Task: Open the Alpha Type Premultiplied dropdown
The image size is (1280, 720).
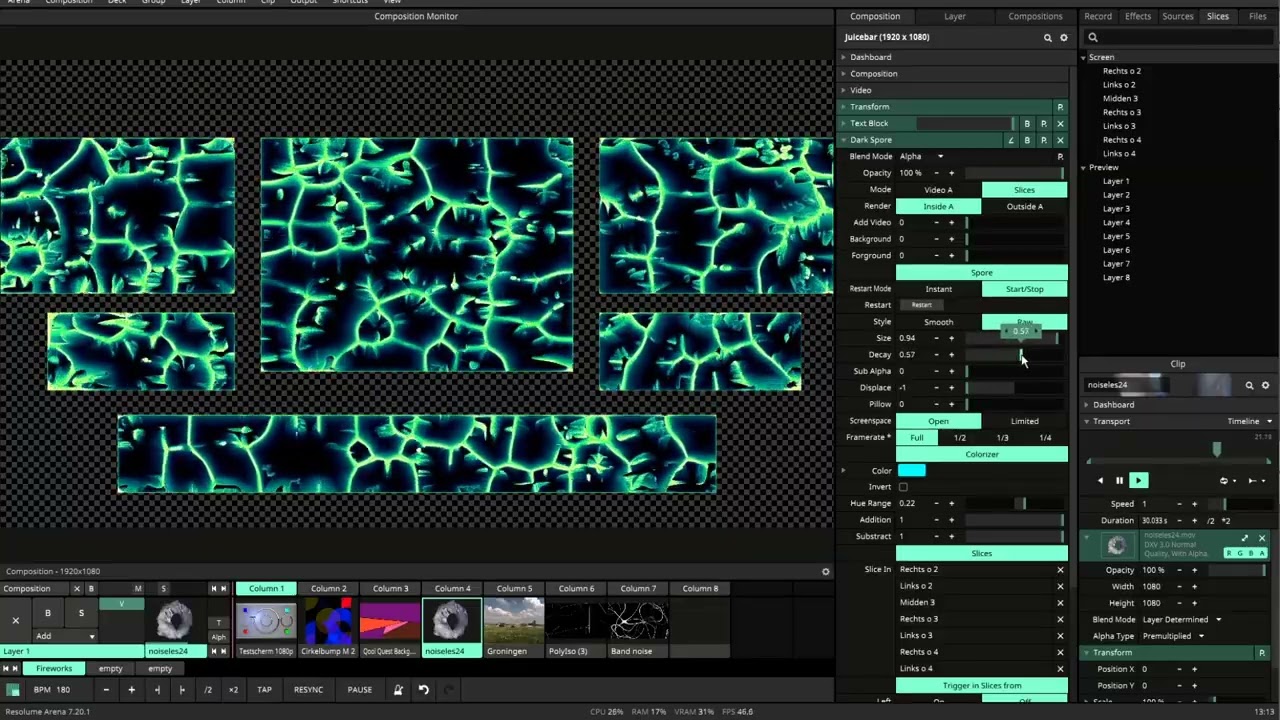Action: [x=1174, y=636]
